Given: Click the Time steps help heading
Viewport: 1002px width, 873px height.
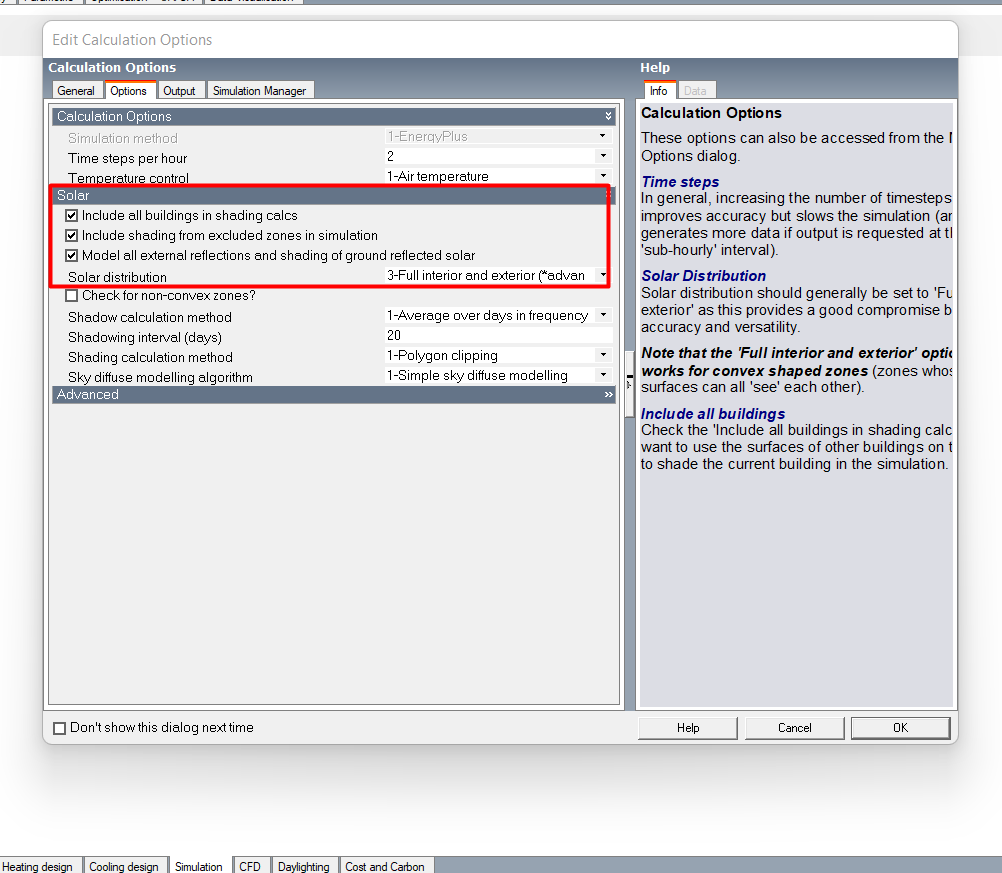Looking at the screenshot, I should tap(680, 182).
